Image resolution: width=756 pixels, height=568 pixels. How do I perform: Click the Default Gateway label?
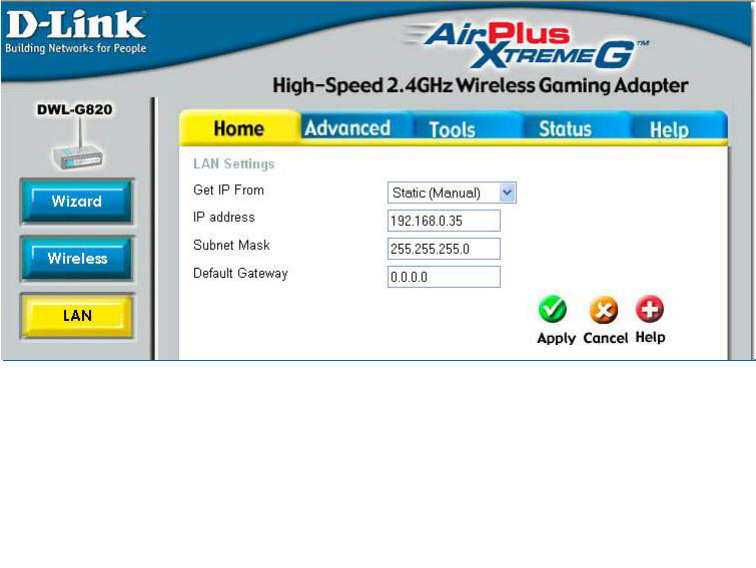coord(240,273)
